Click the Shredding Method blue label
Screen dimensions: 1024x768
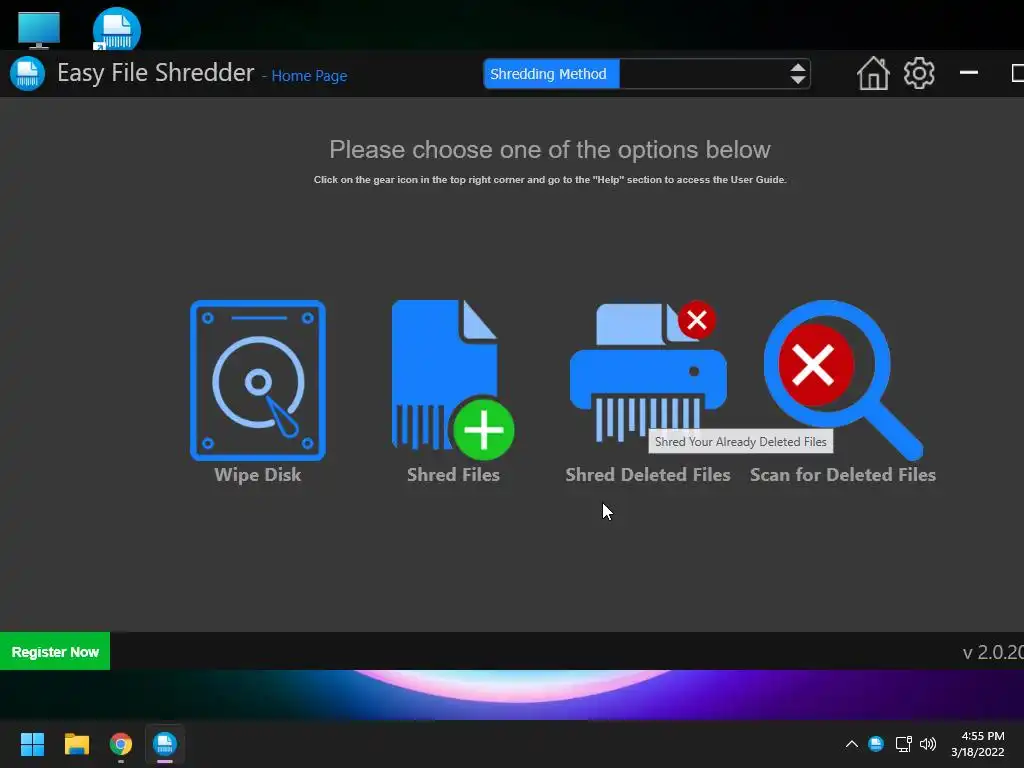coord(551,74)
